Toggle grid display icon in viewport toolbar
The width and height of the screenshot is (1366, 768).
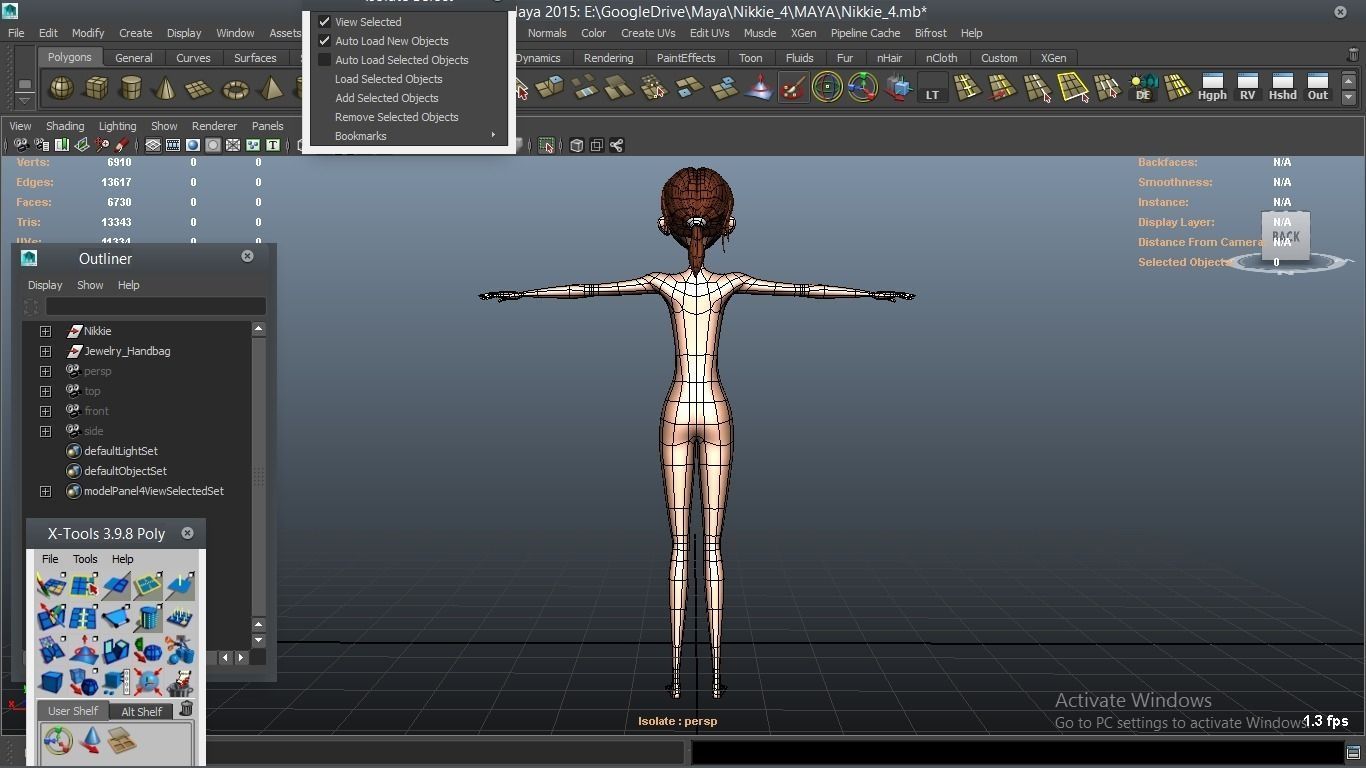(x=153, y=145)
